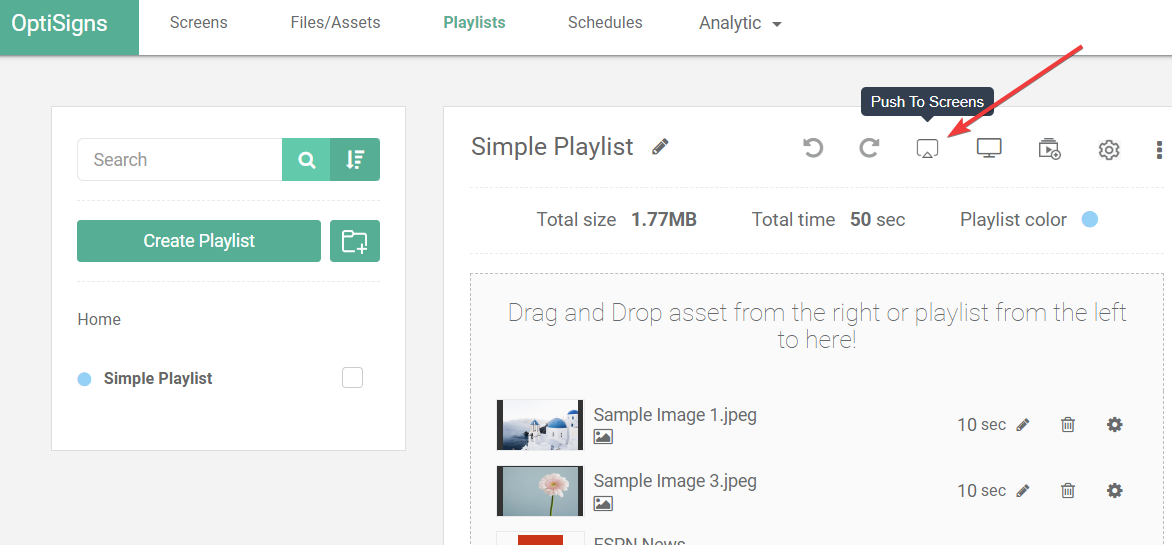1172x545 pixels.
Task: Open the Home folder link
Action: click(x=99, y=319)
